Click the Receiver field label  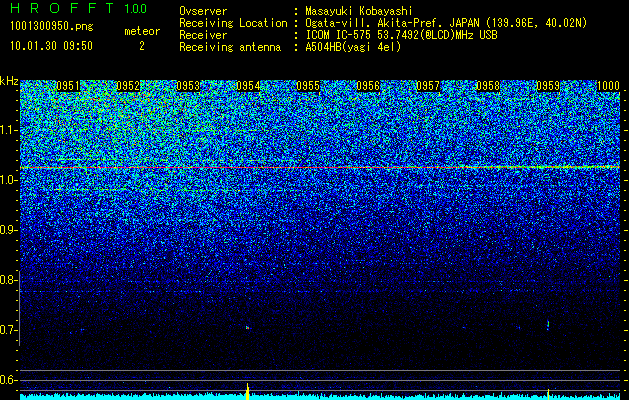point(203,35)
